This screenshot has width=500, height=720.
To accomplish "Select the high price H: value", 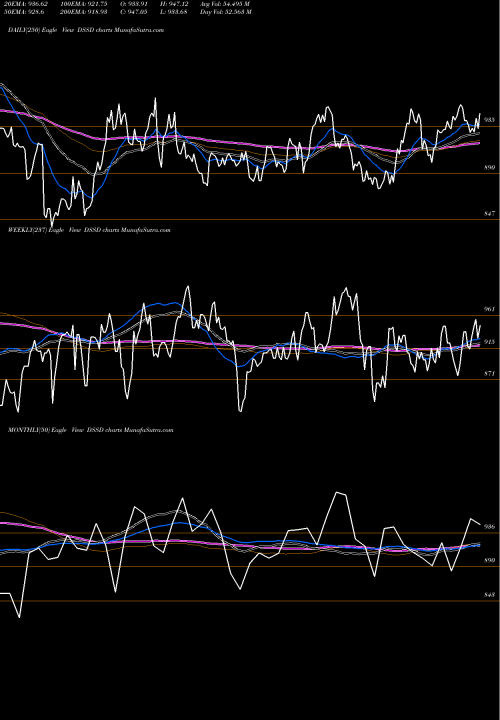I will point(174,4).
